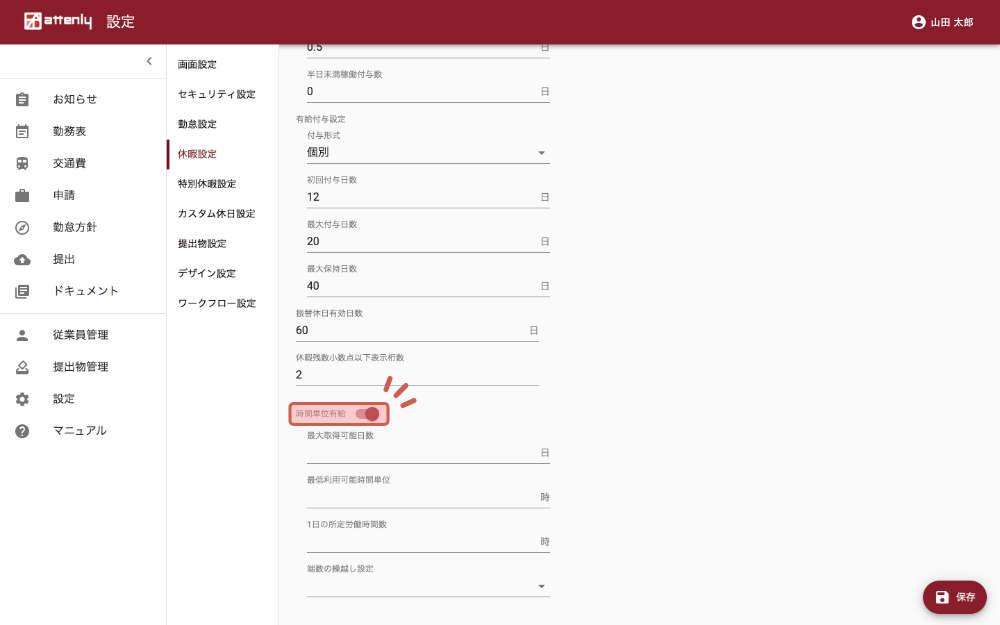Click the 勤怠方針 compass icon
This screenshot has width=1000, height=625.
tap(22, 227)
